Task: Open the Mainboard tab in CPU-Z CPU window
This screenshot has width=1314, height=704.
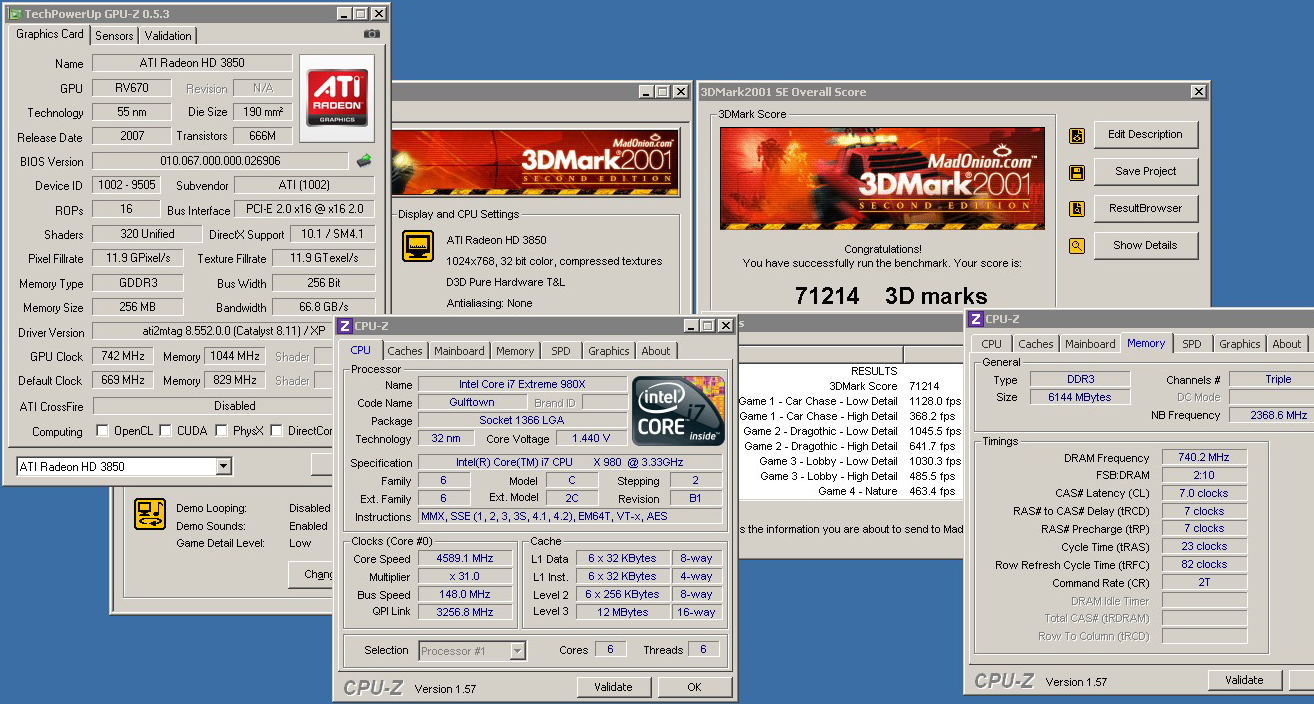Action: point(460,351)
